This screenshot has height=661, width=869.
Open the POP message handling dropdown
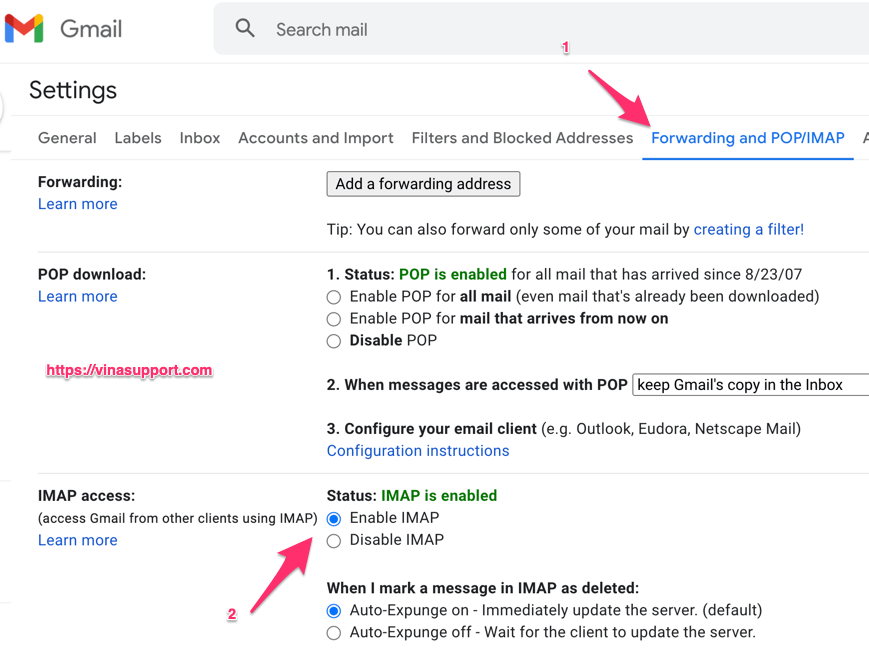[750, 385]
